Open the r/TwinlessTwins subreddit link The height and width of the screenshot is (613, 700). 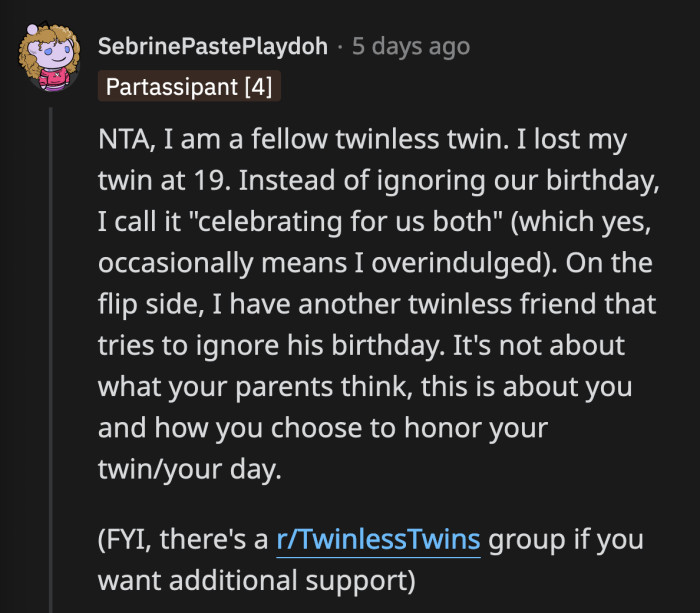(379, 541)
